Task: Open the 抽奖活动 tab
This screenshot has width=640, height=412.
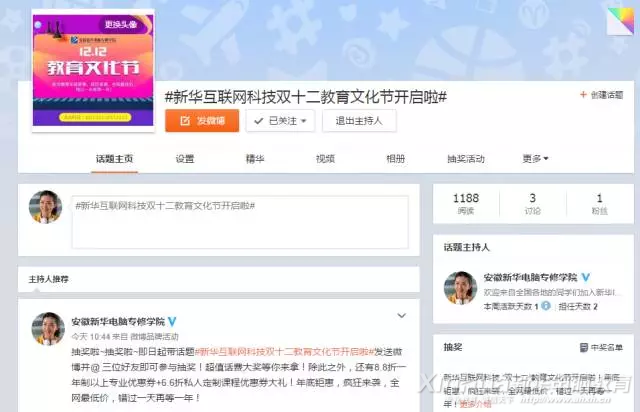Action: pyautogui.click(x=466, y=159)
